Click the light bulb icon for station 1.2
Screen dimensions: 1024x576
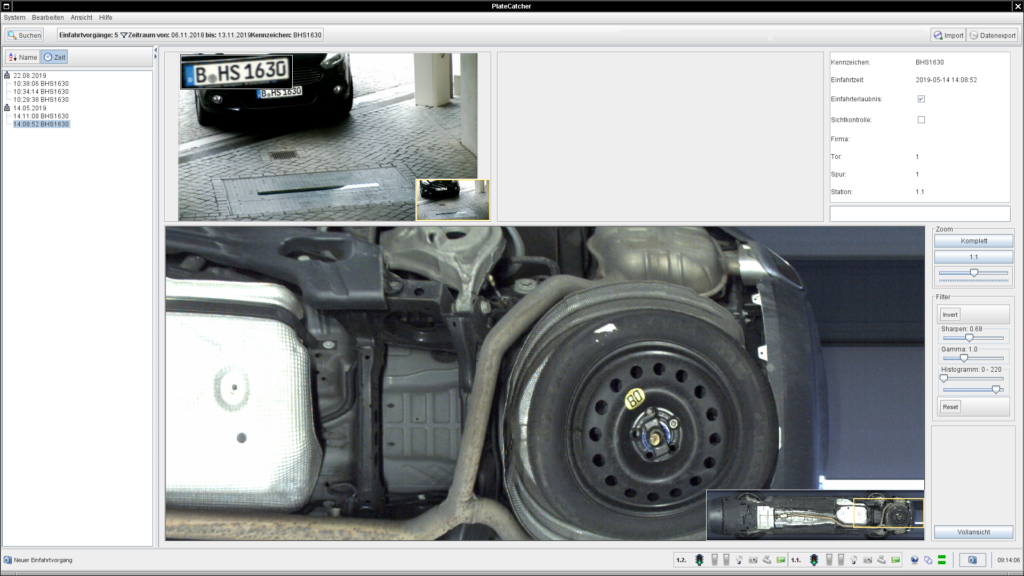coord(739,560)
